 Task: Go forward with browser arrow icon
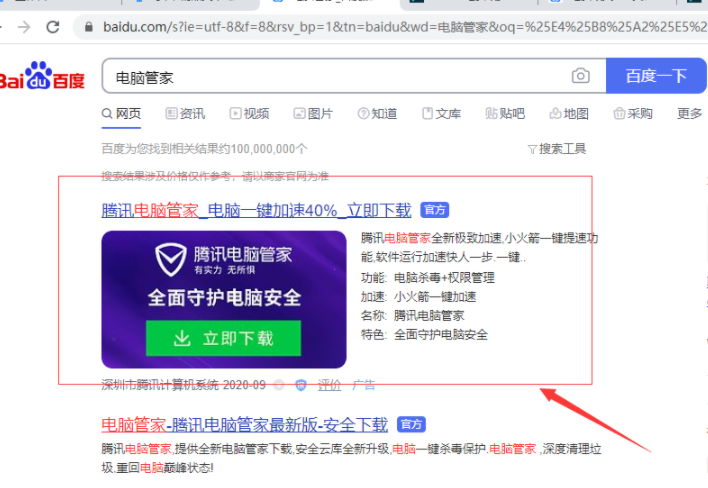(x=24, y=27)
